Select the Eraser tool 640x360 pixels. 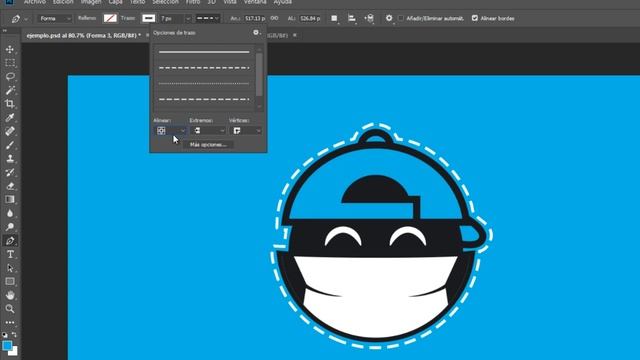click(10, 186)
